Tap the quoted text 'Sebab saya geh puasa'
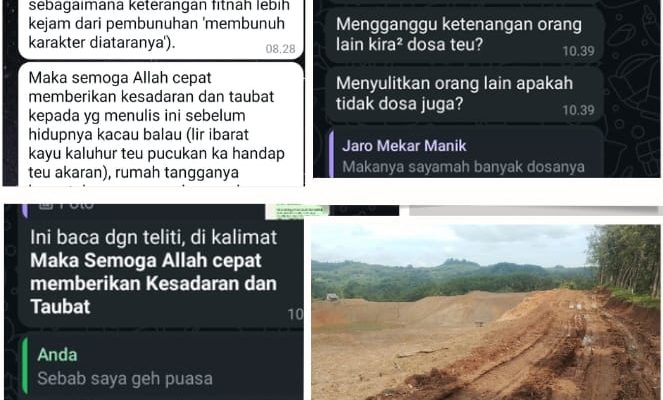Screen dimensions: 663x400 point(125,379)
